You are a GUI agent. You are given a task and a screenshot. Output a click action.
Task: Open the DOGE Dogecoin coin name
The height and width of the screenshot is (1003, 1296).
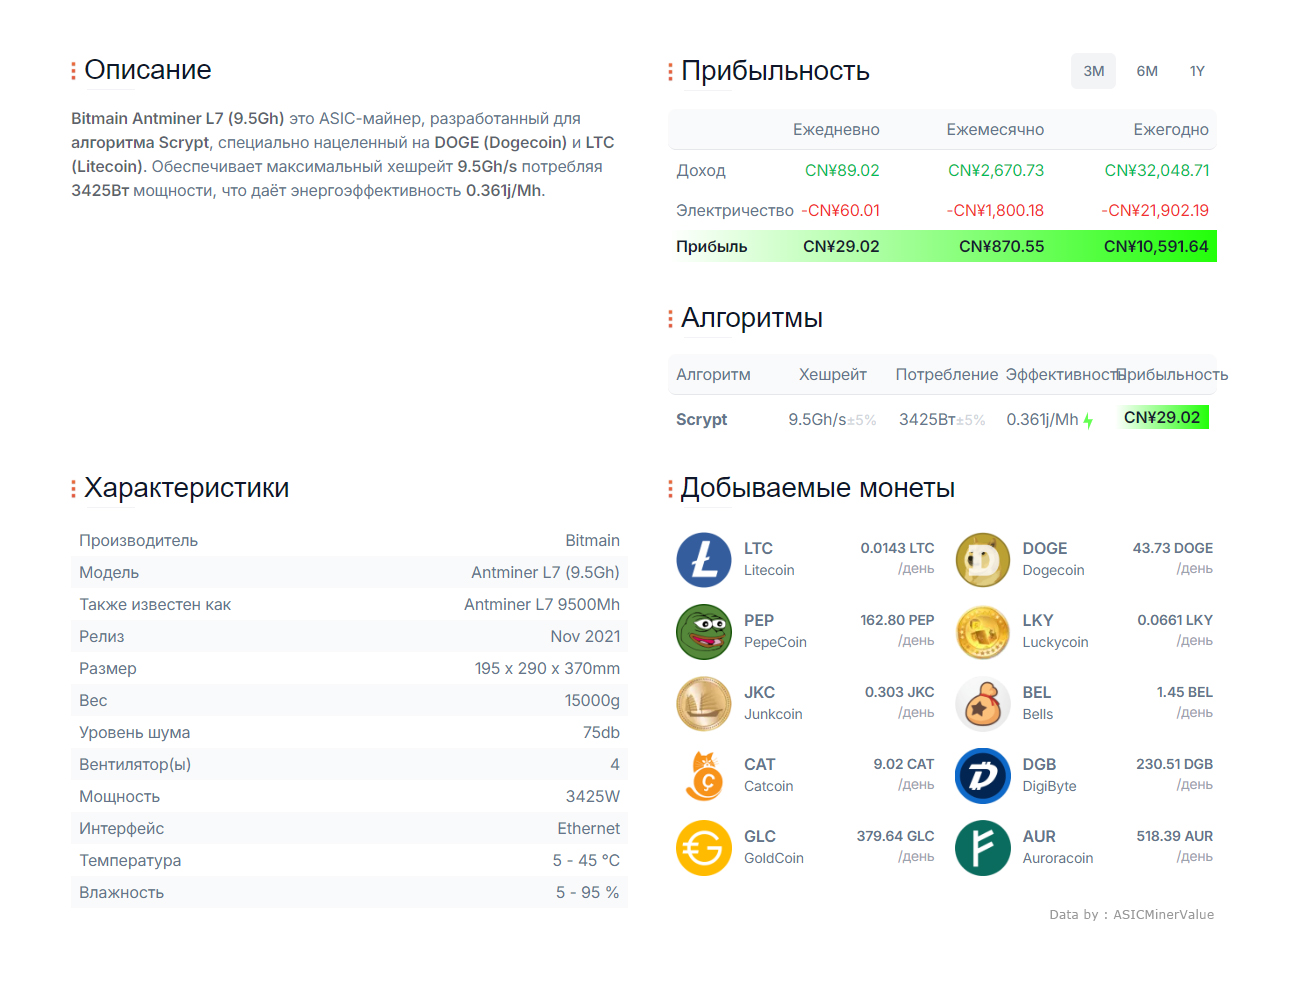click(1053, 559)
